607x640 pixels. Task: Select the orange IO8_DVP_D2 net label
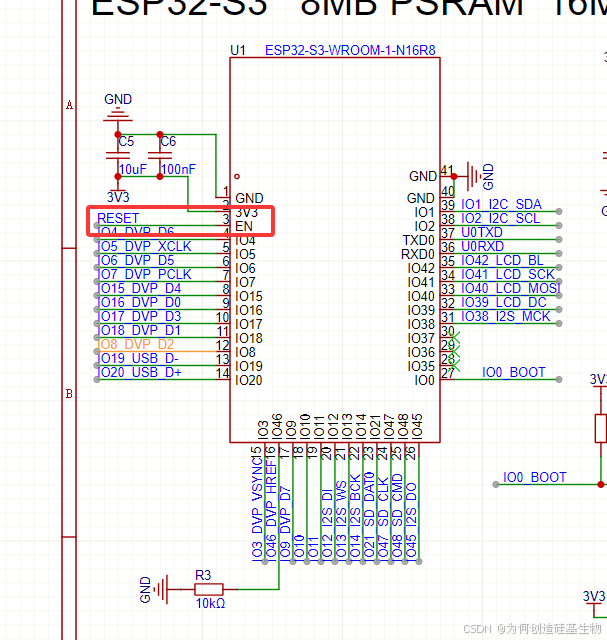[136, 344]
